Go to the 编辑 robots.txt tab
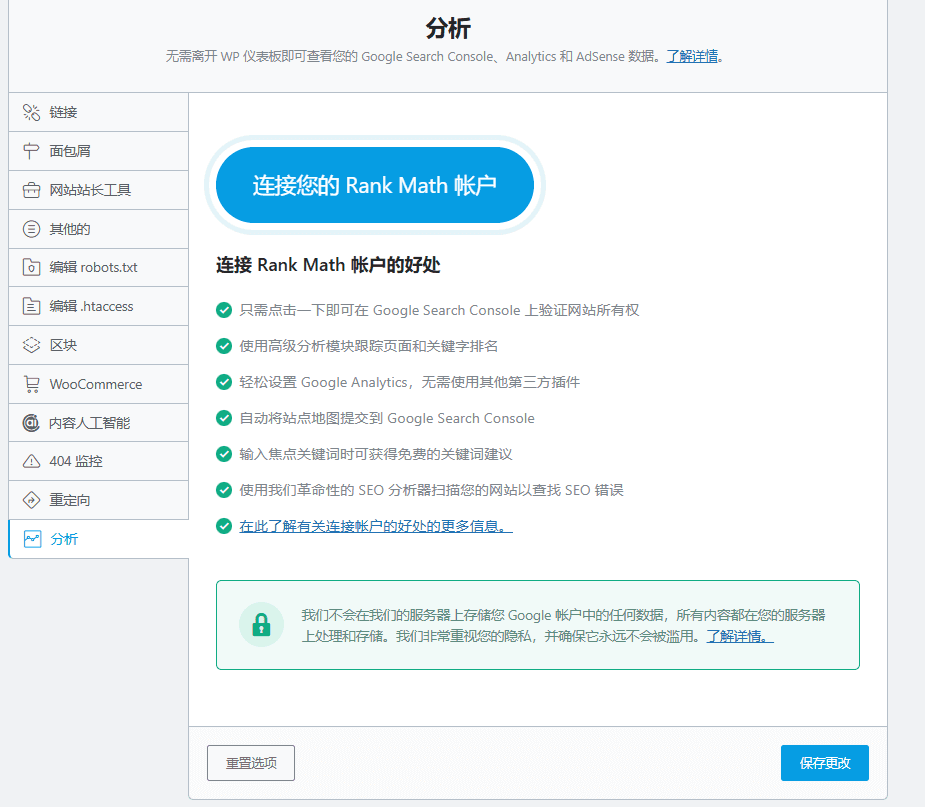This screenshot has height=807, width=925. point(99,267)
